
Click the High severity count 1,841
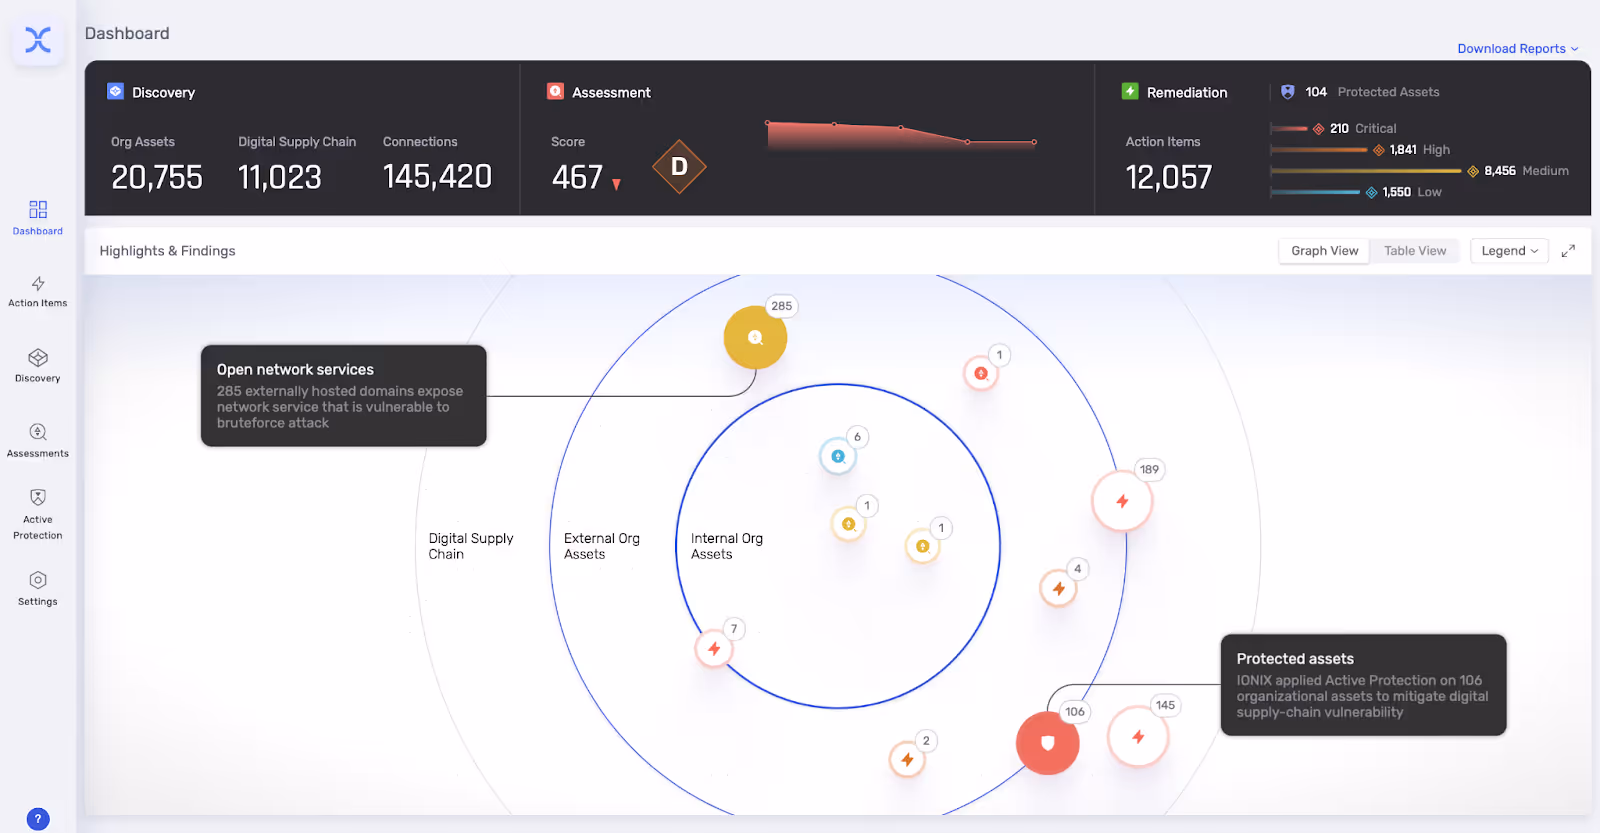(1403, 150)
